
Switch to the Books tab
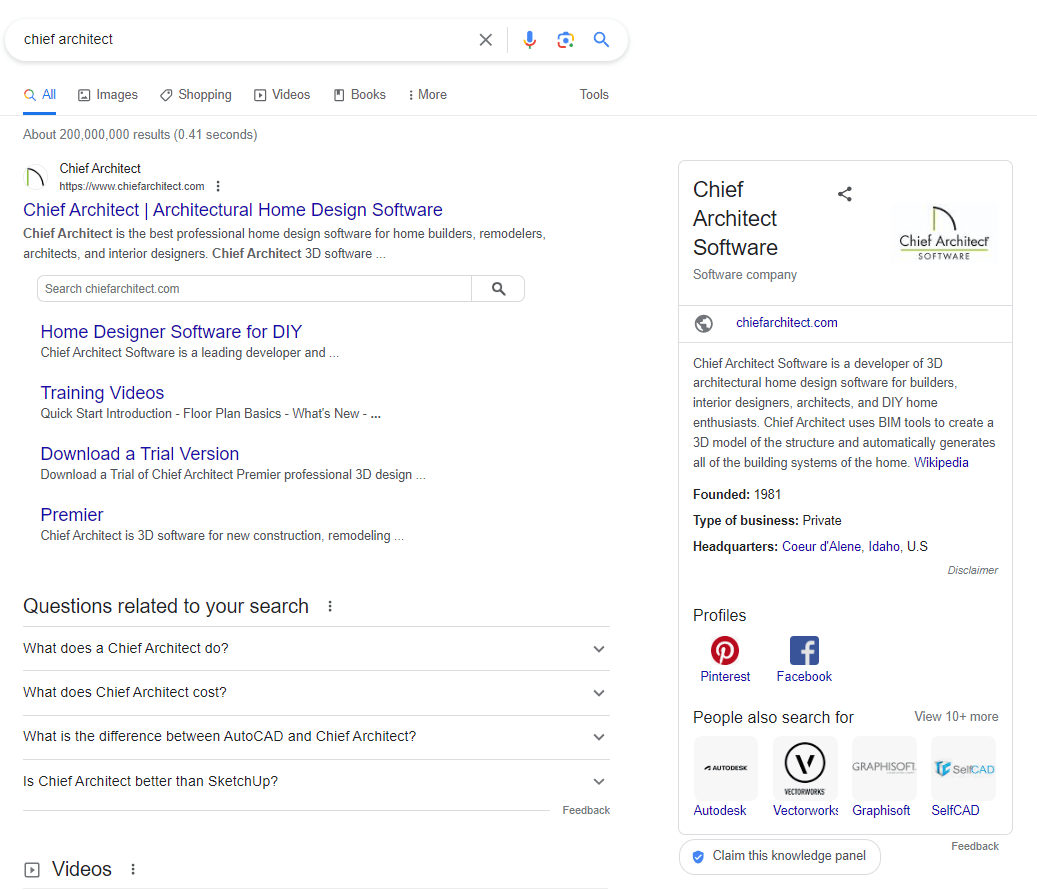click(x=359, y=95)
